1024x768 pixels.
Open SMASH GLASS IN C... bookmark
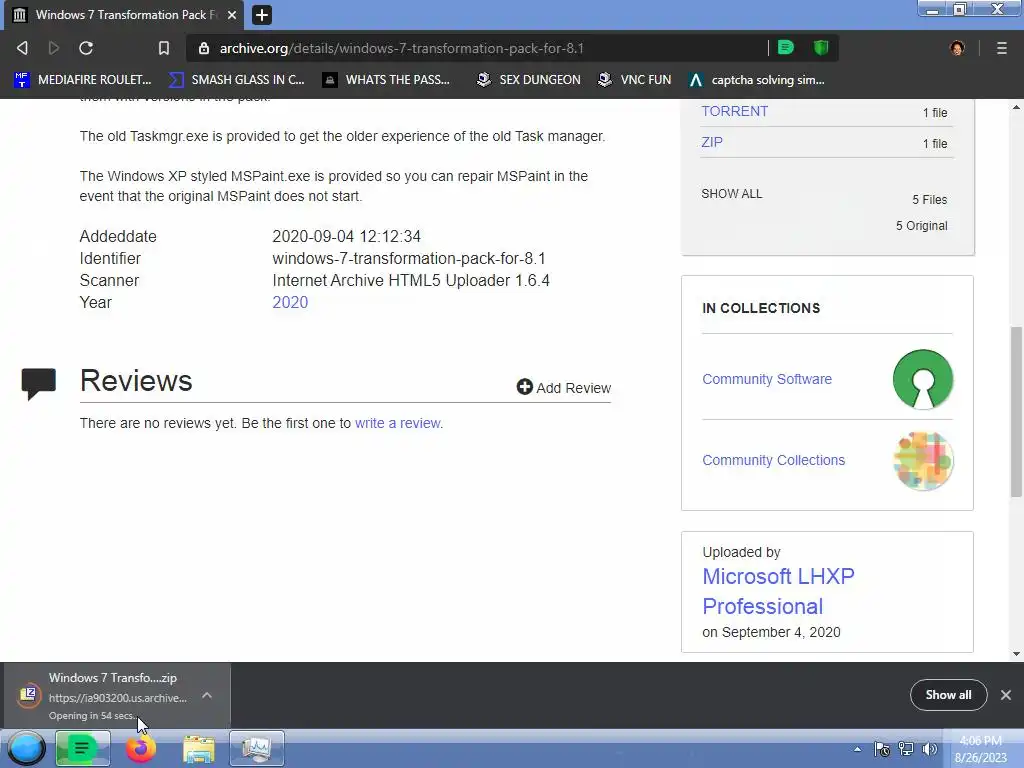pyautogui.click(x=236, y=80)
